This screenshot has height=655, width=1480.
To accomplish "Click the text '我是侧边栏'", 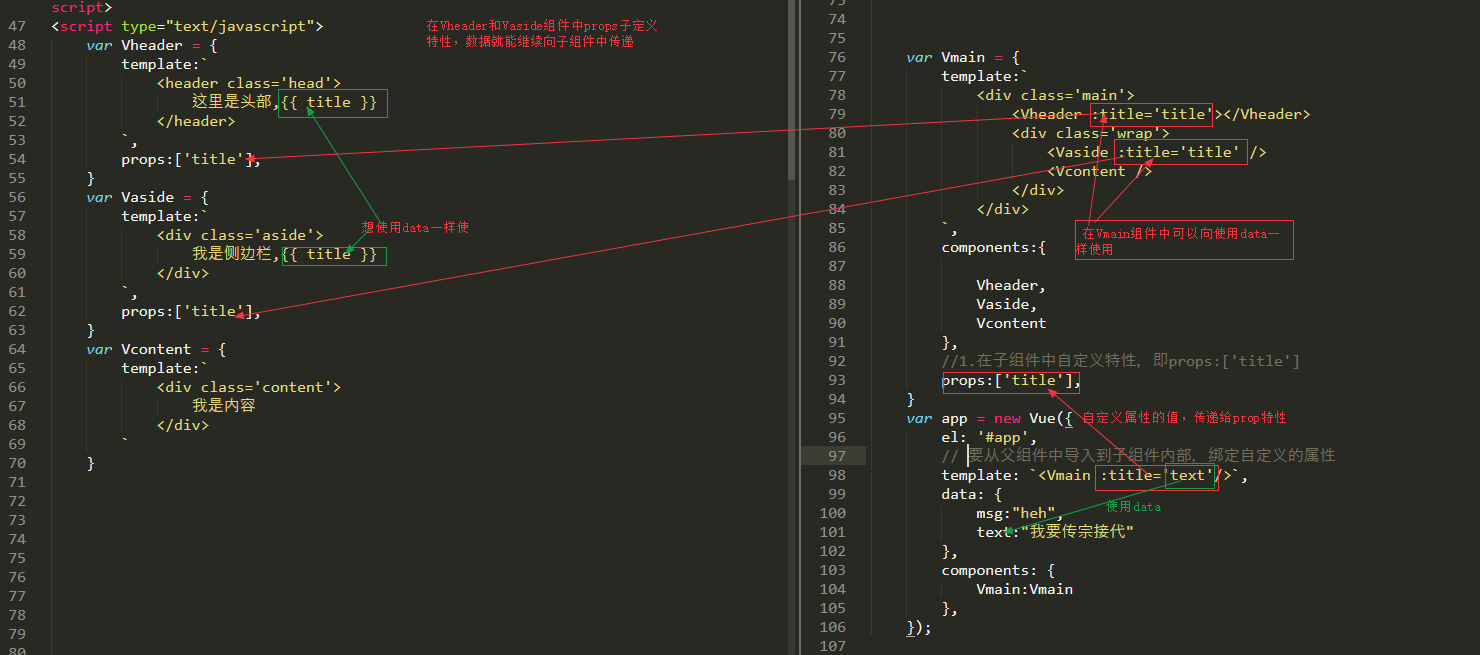I will [231, 254].
